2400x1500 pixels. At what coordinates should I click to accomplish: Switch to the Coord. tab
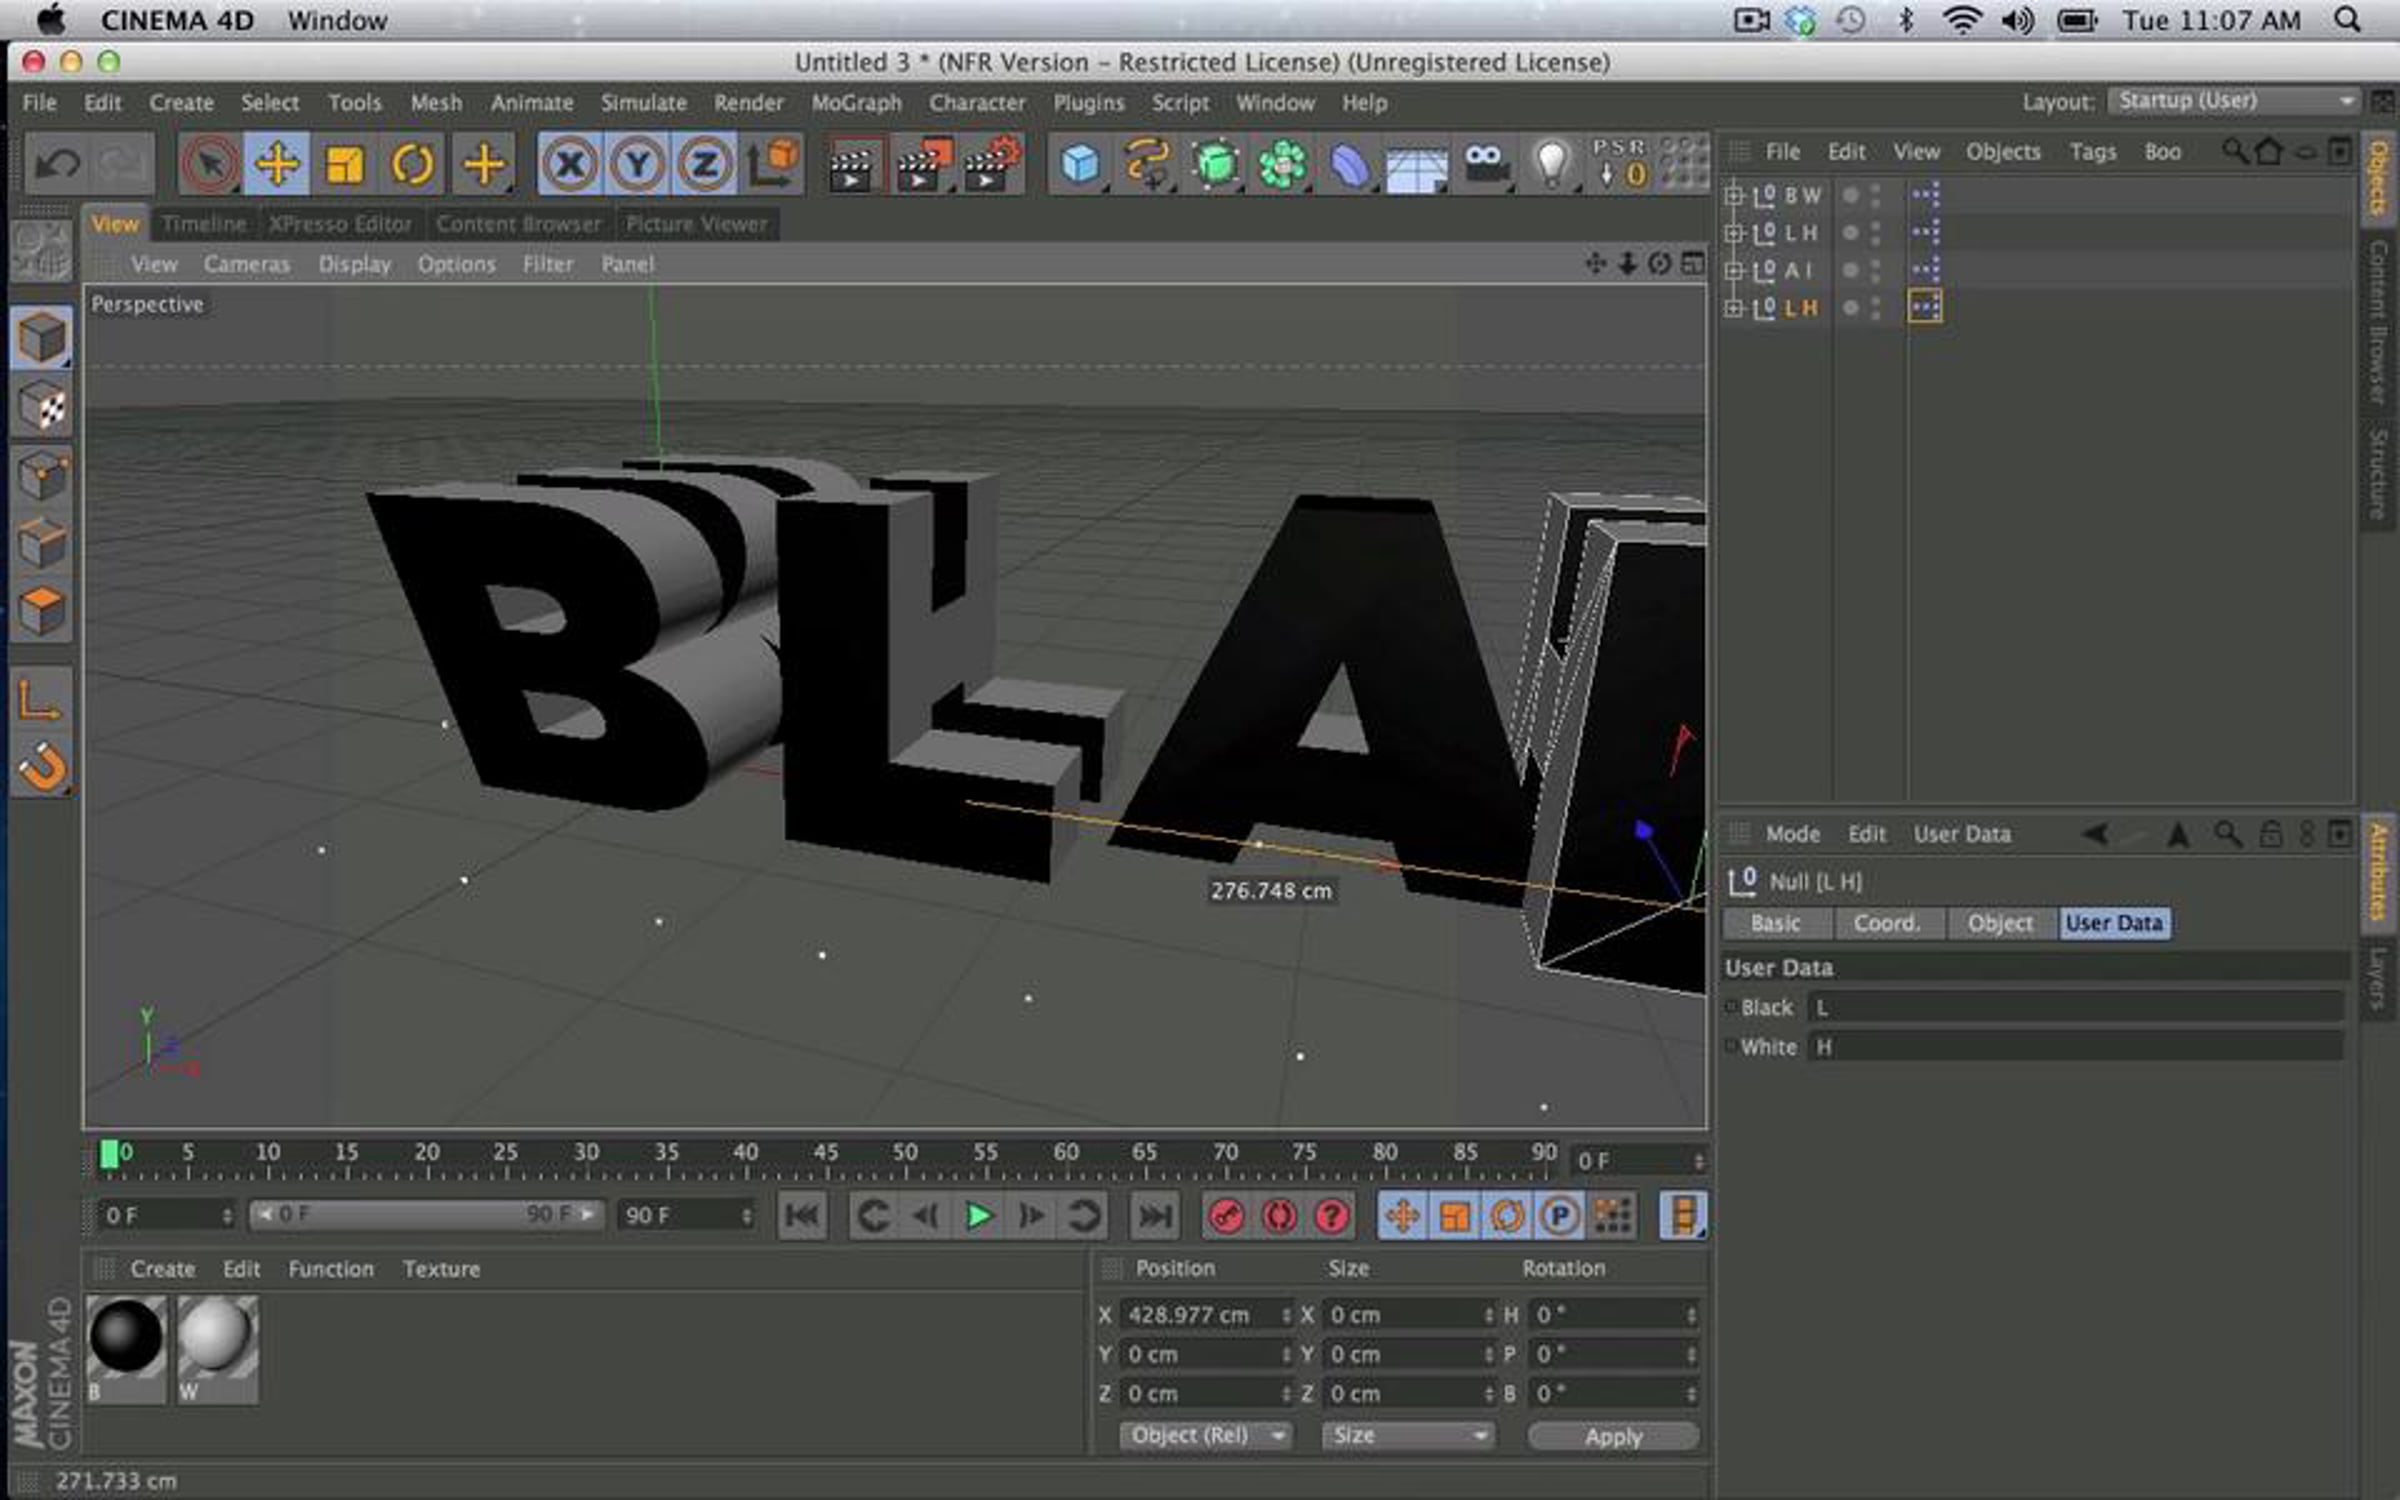1888,923
